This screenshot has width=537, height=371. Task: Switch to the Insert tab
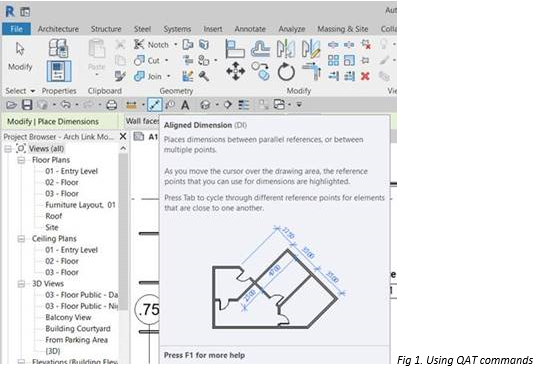coord(213,29)
